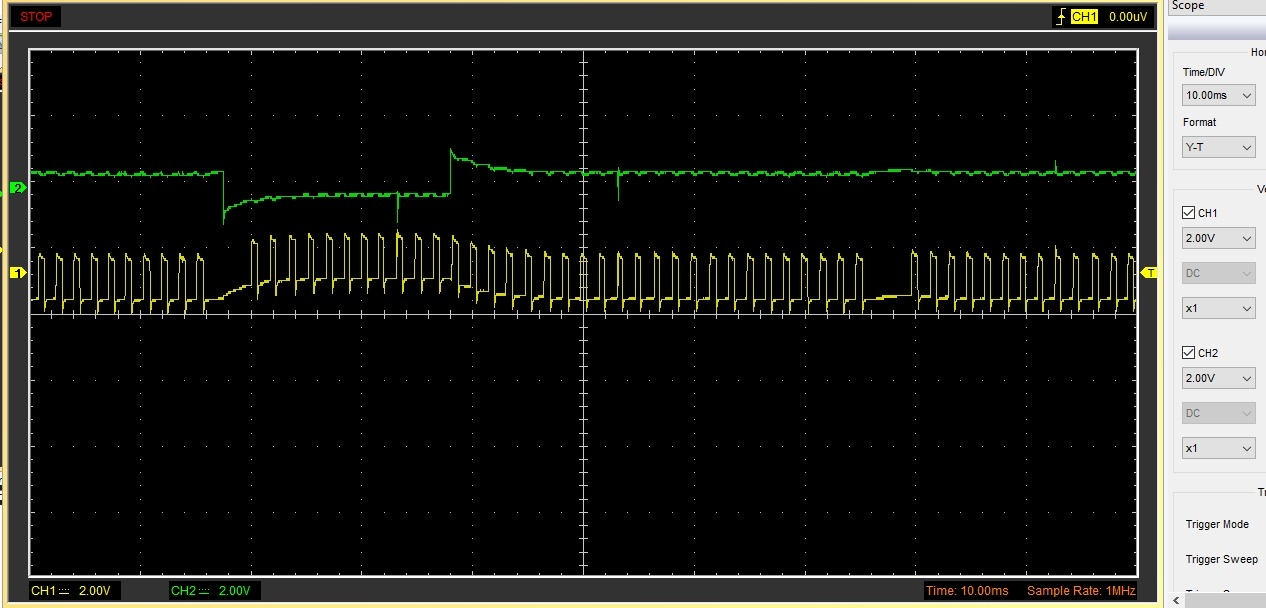Image resolution: width=1266 pixels, height=608 pixels.
Task: Click the Trigger Mode label
Action: (1217, 525)
